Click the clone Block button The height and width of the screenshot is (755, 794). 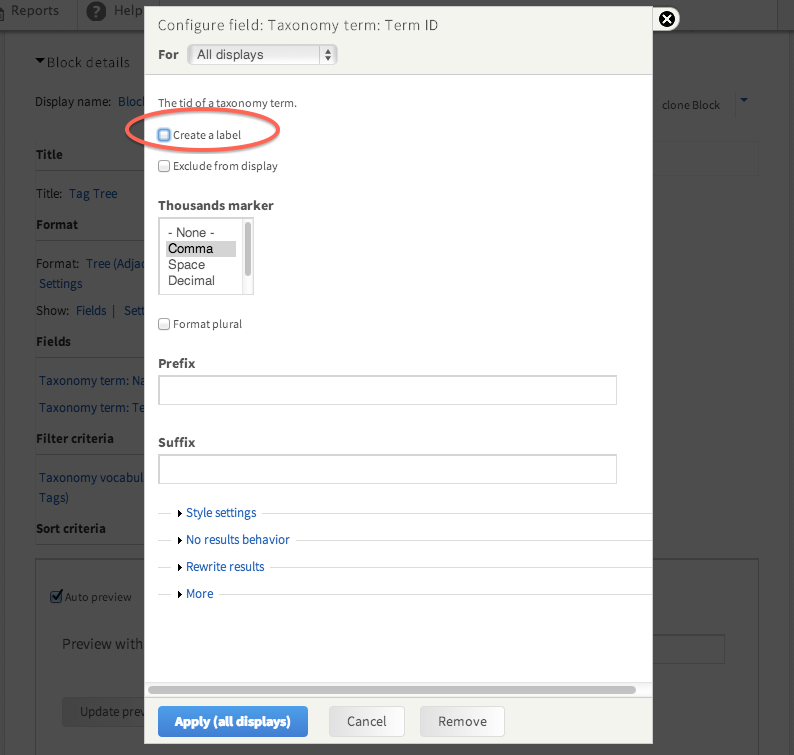pos(691,105)
